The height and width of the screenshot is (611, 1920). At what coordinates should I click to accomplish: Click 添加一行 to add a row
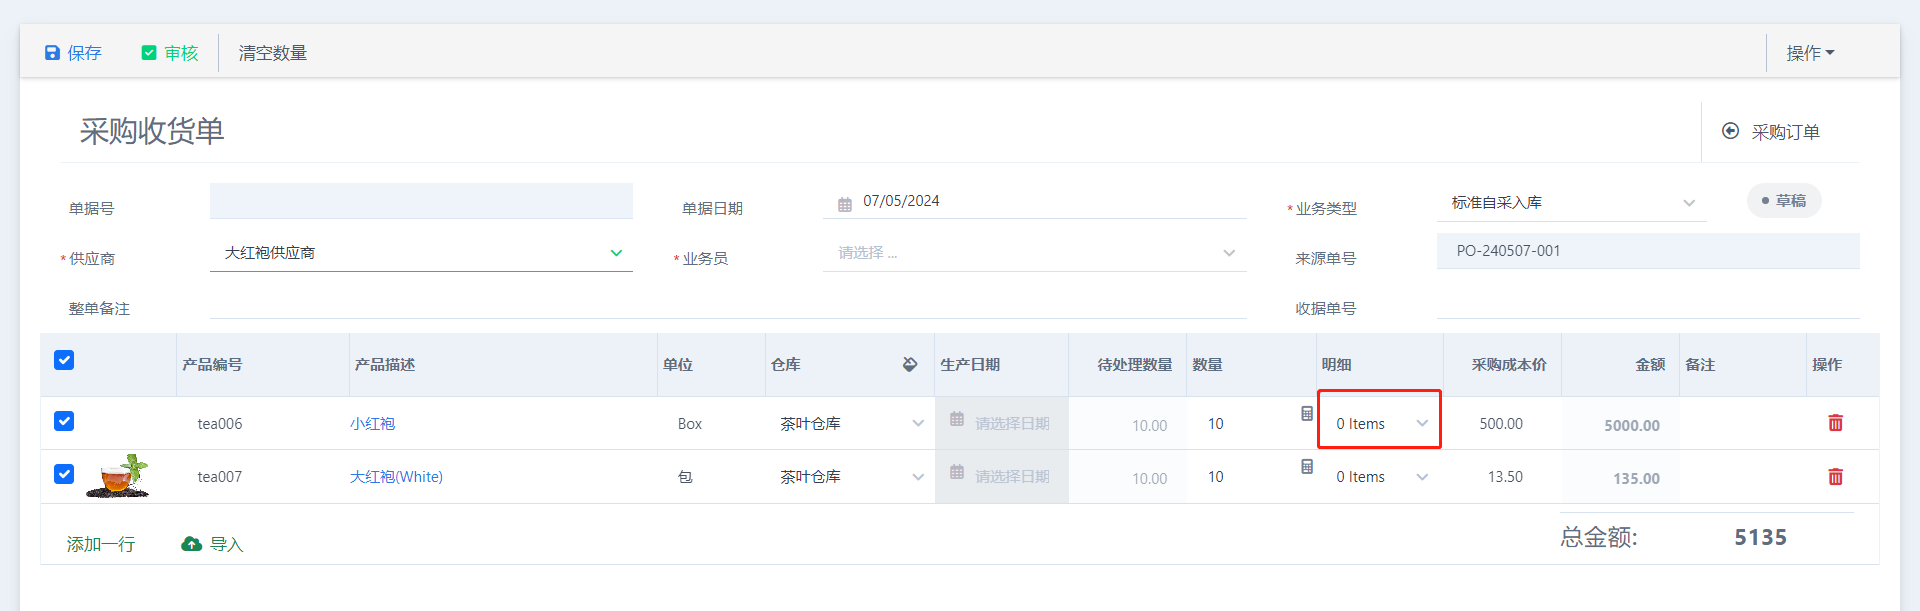click(x=100, y=545)
